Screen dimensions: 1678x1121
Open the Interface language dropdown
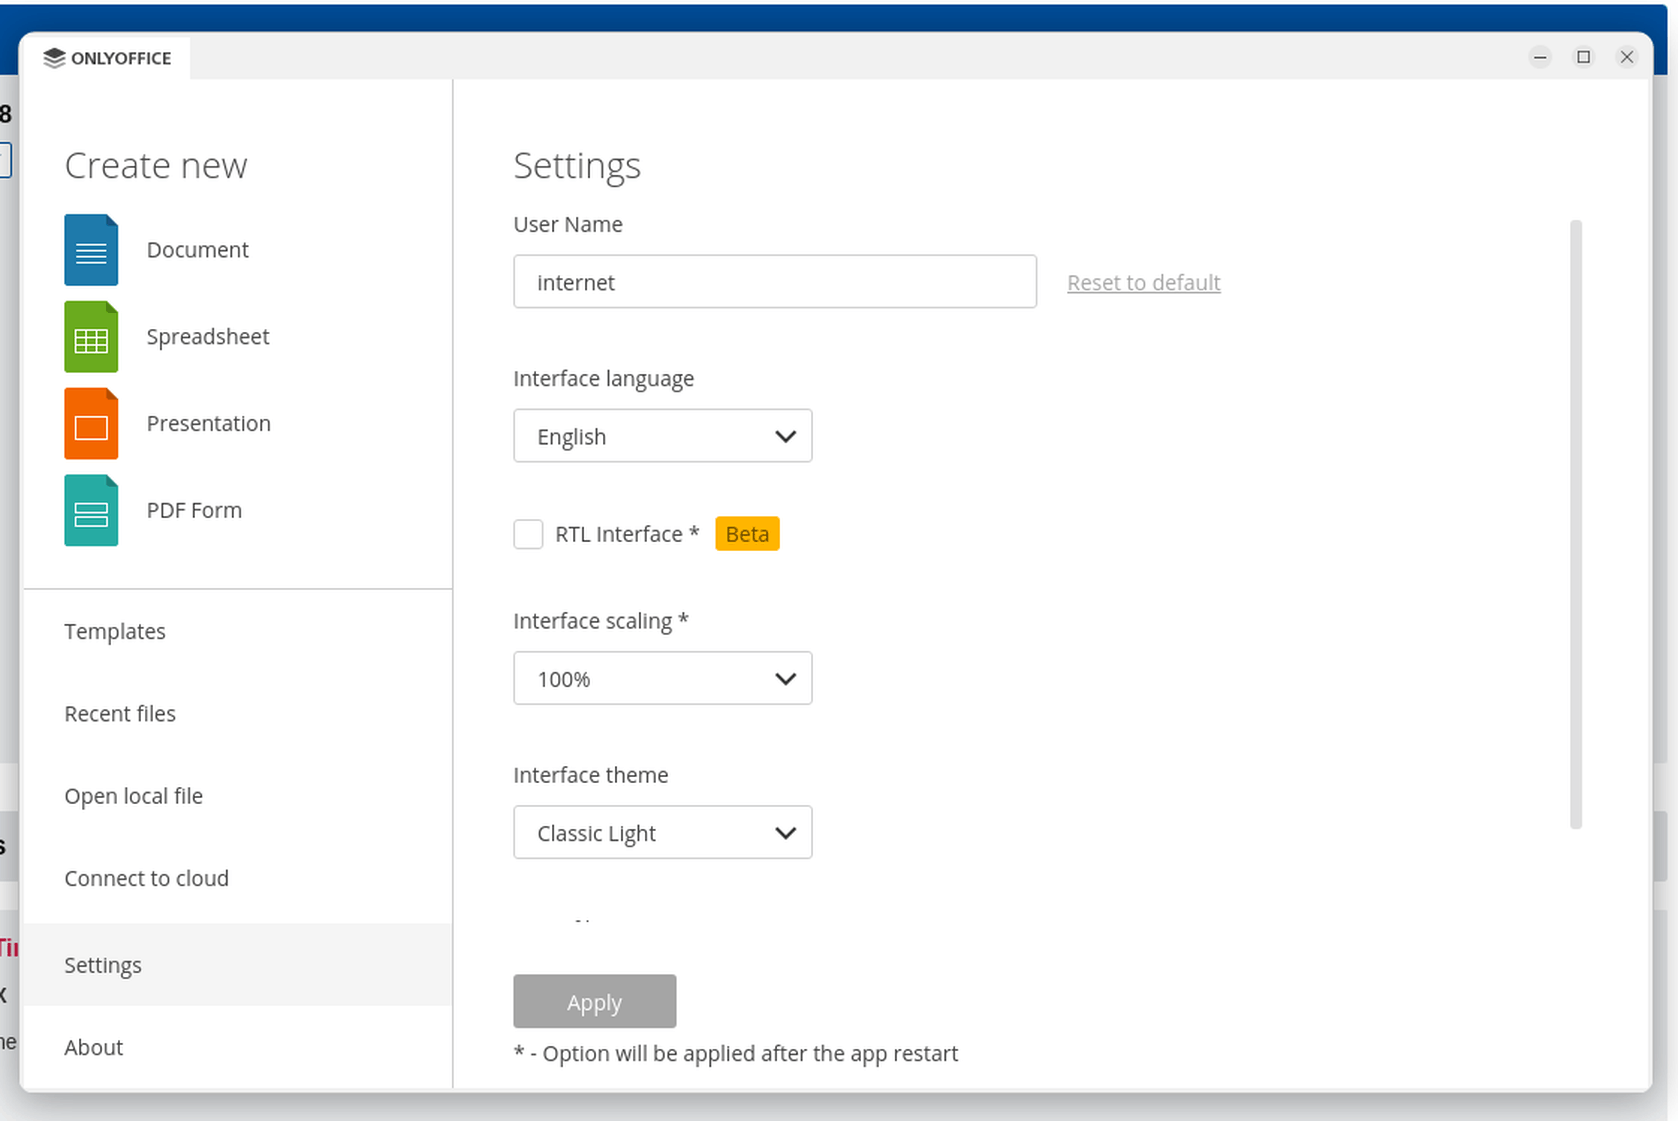pyautogui.click(x=662, y=436)
